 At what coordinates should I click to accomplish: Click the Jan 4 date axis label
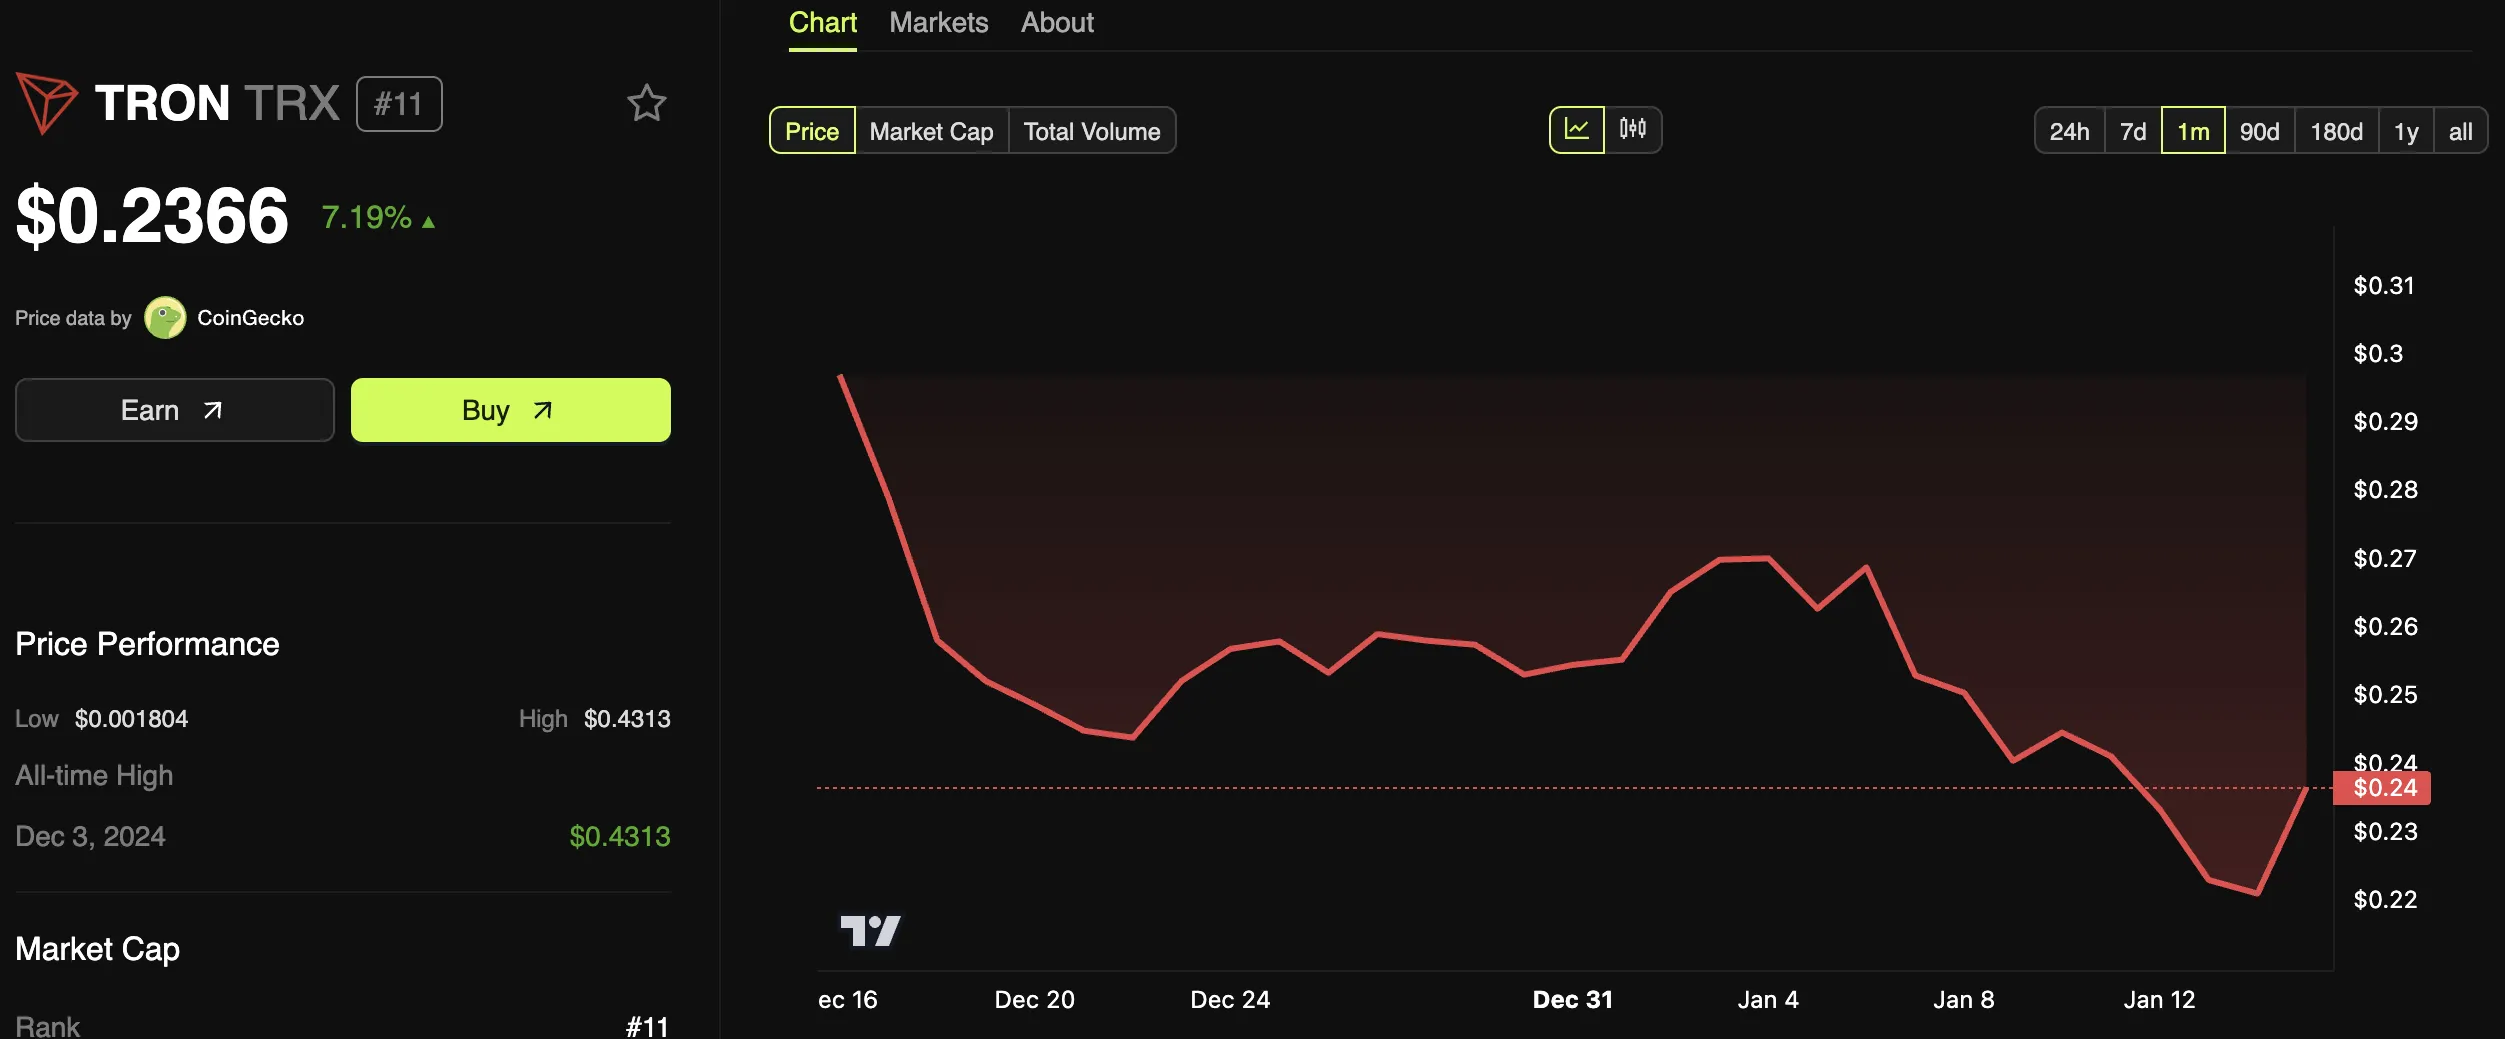click(1767, 1000)
